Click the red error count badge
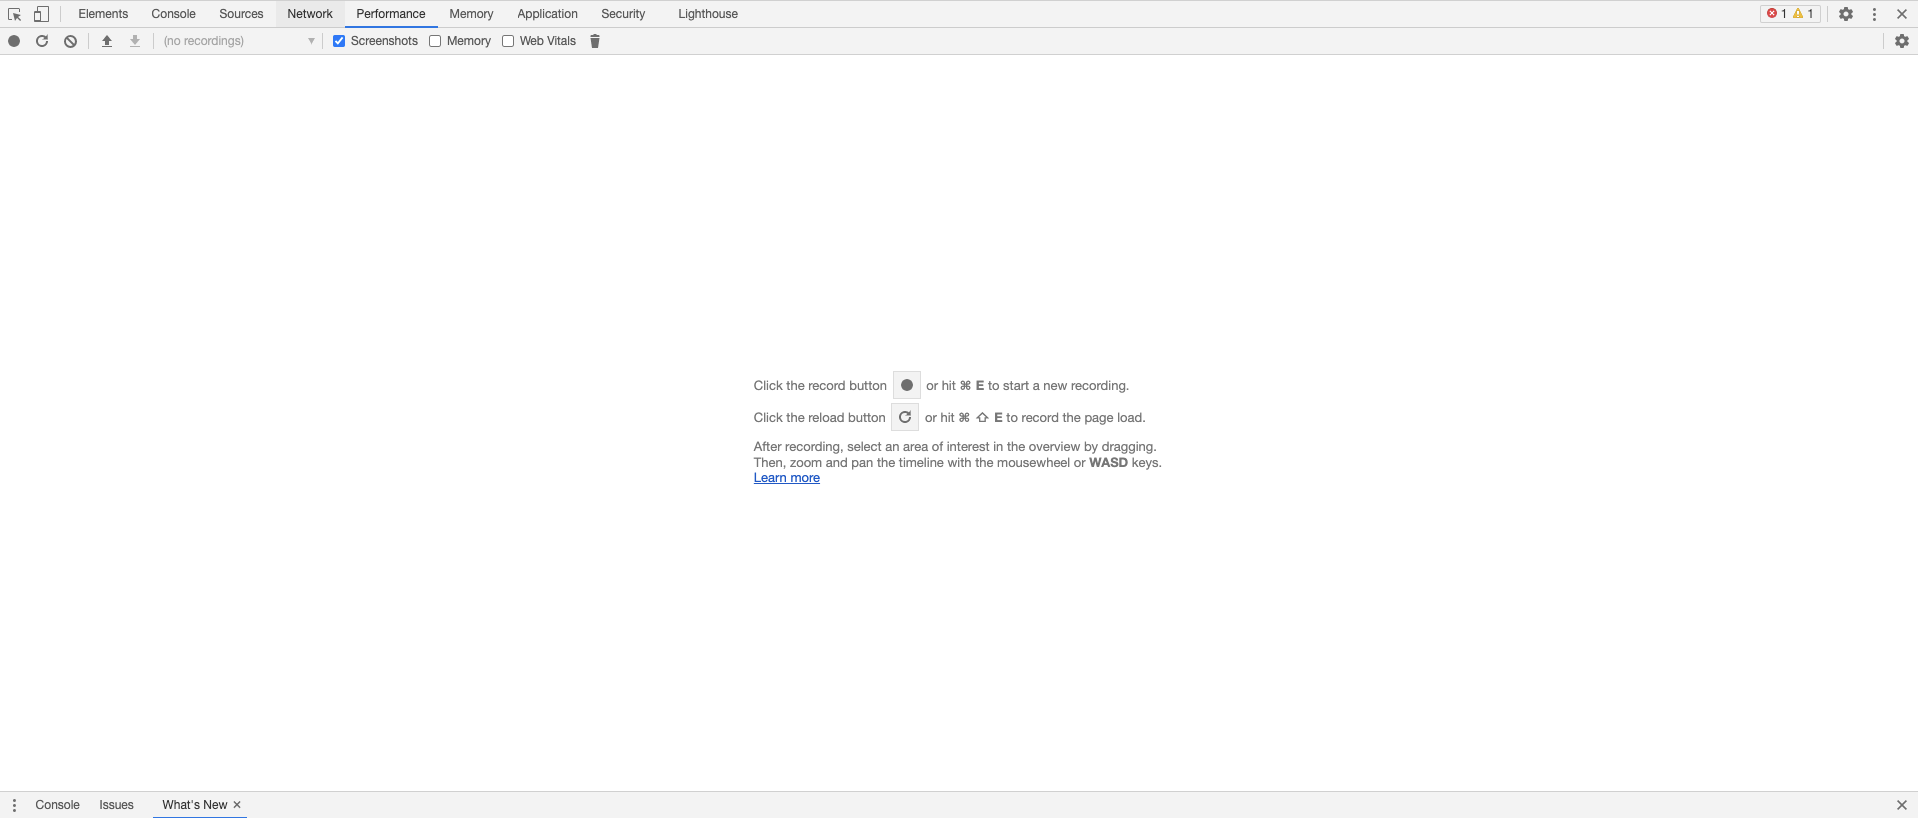The image size is (1918, 818). click(x=1777, y=14)
